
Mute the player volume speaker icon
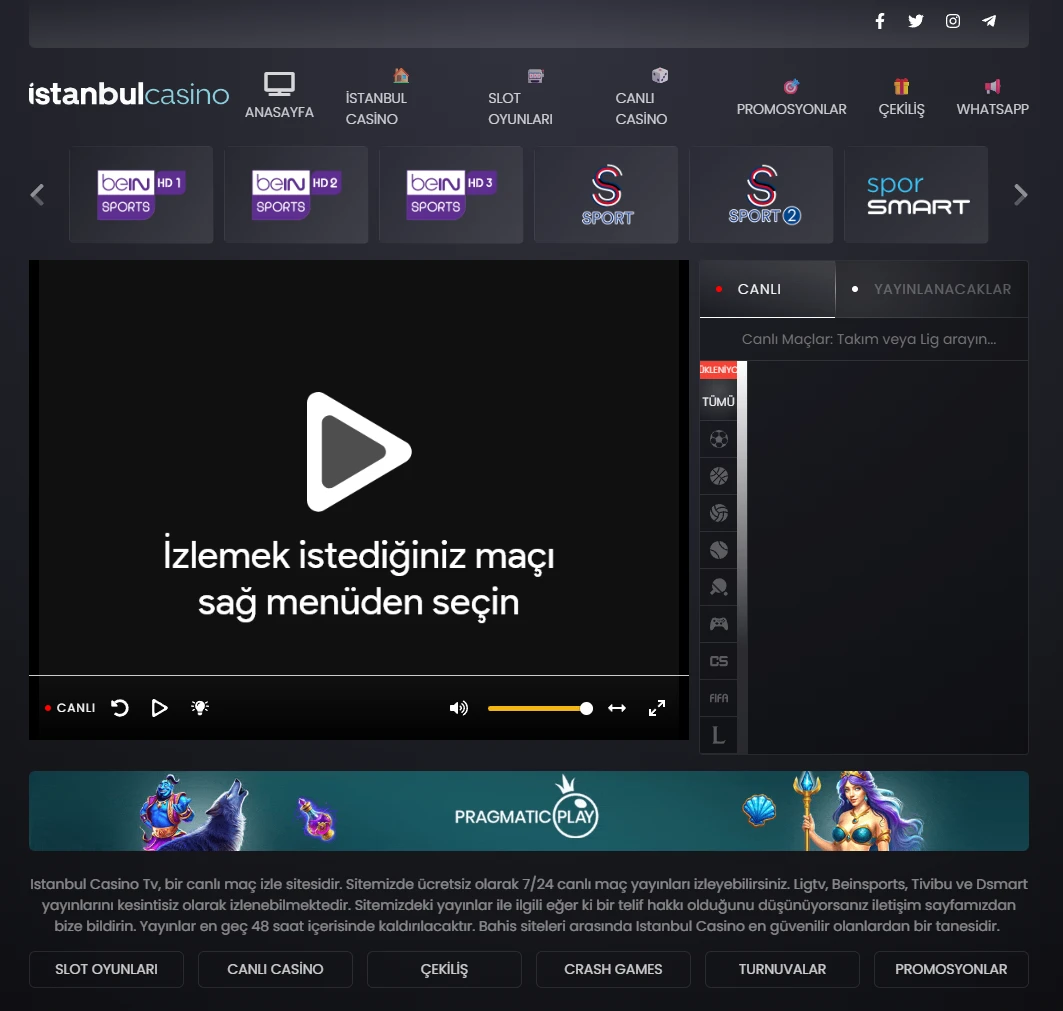point(459,708)
